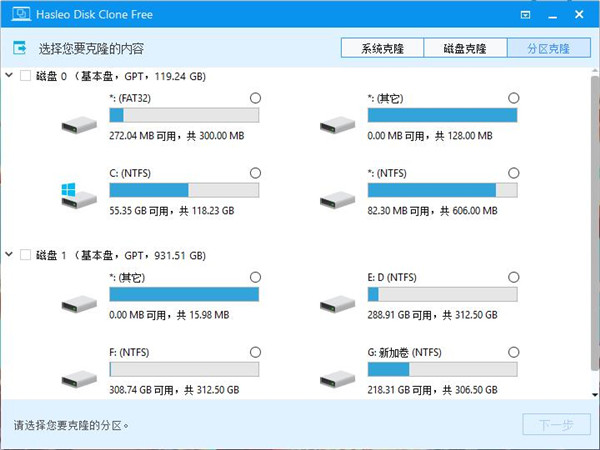Select the G: 新加卷 partition radio button
This screenshot has height=450, width=600.
pos(514,352)
